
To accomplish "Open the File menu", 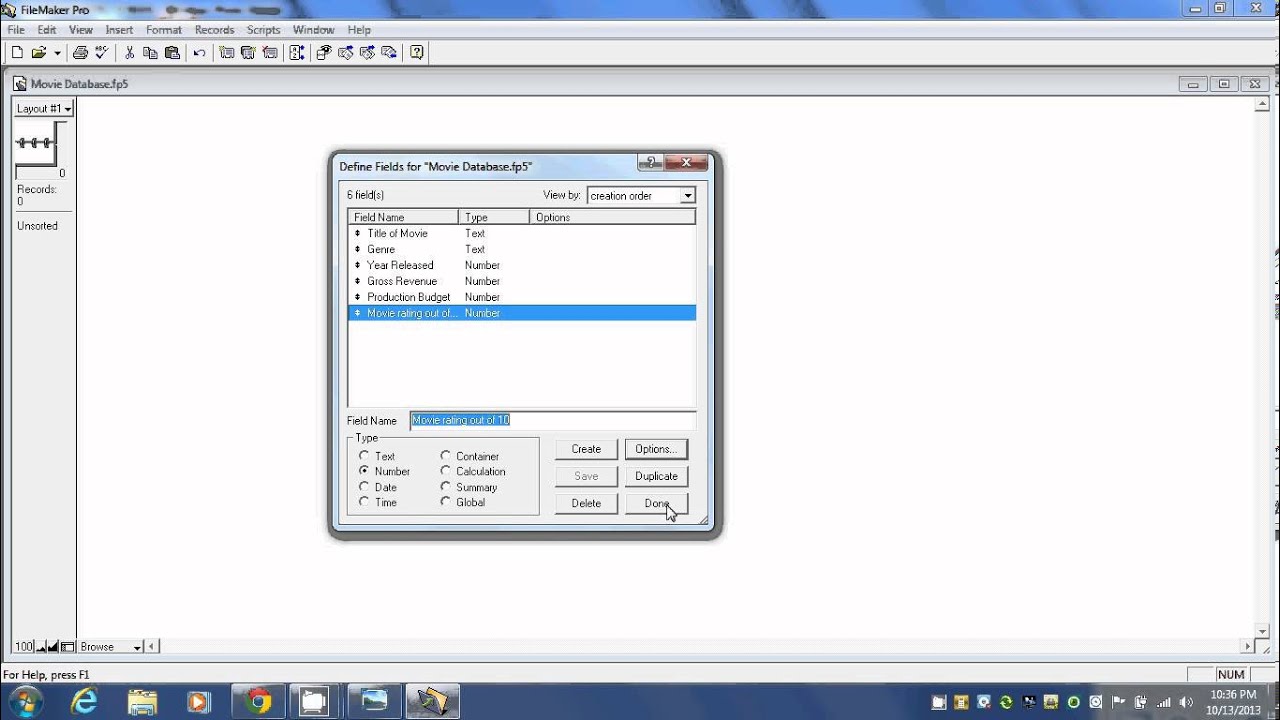I will pyautogui.click(x=16, y=30).
